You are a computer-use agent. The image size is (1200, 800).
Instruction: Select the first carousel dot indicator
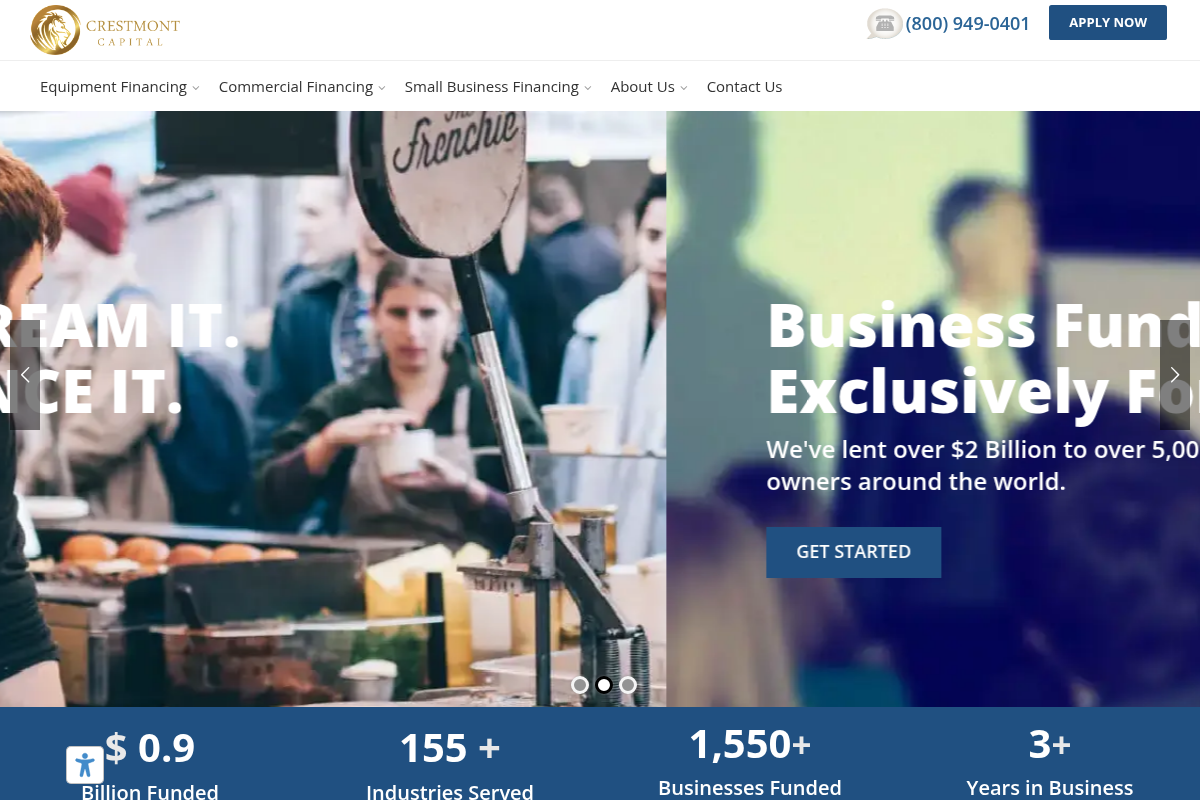pos(580,685)
